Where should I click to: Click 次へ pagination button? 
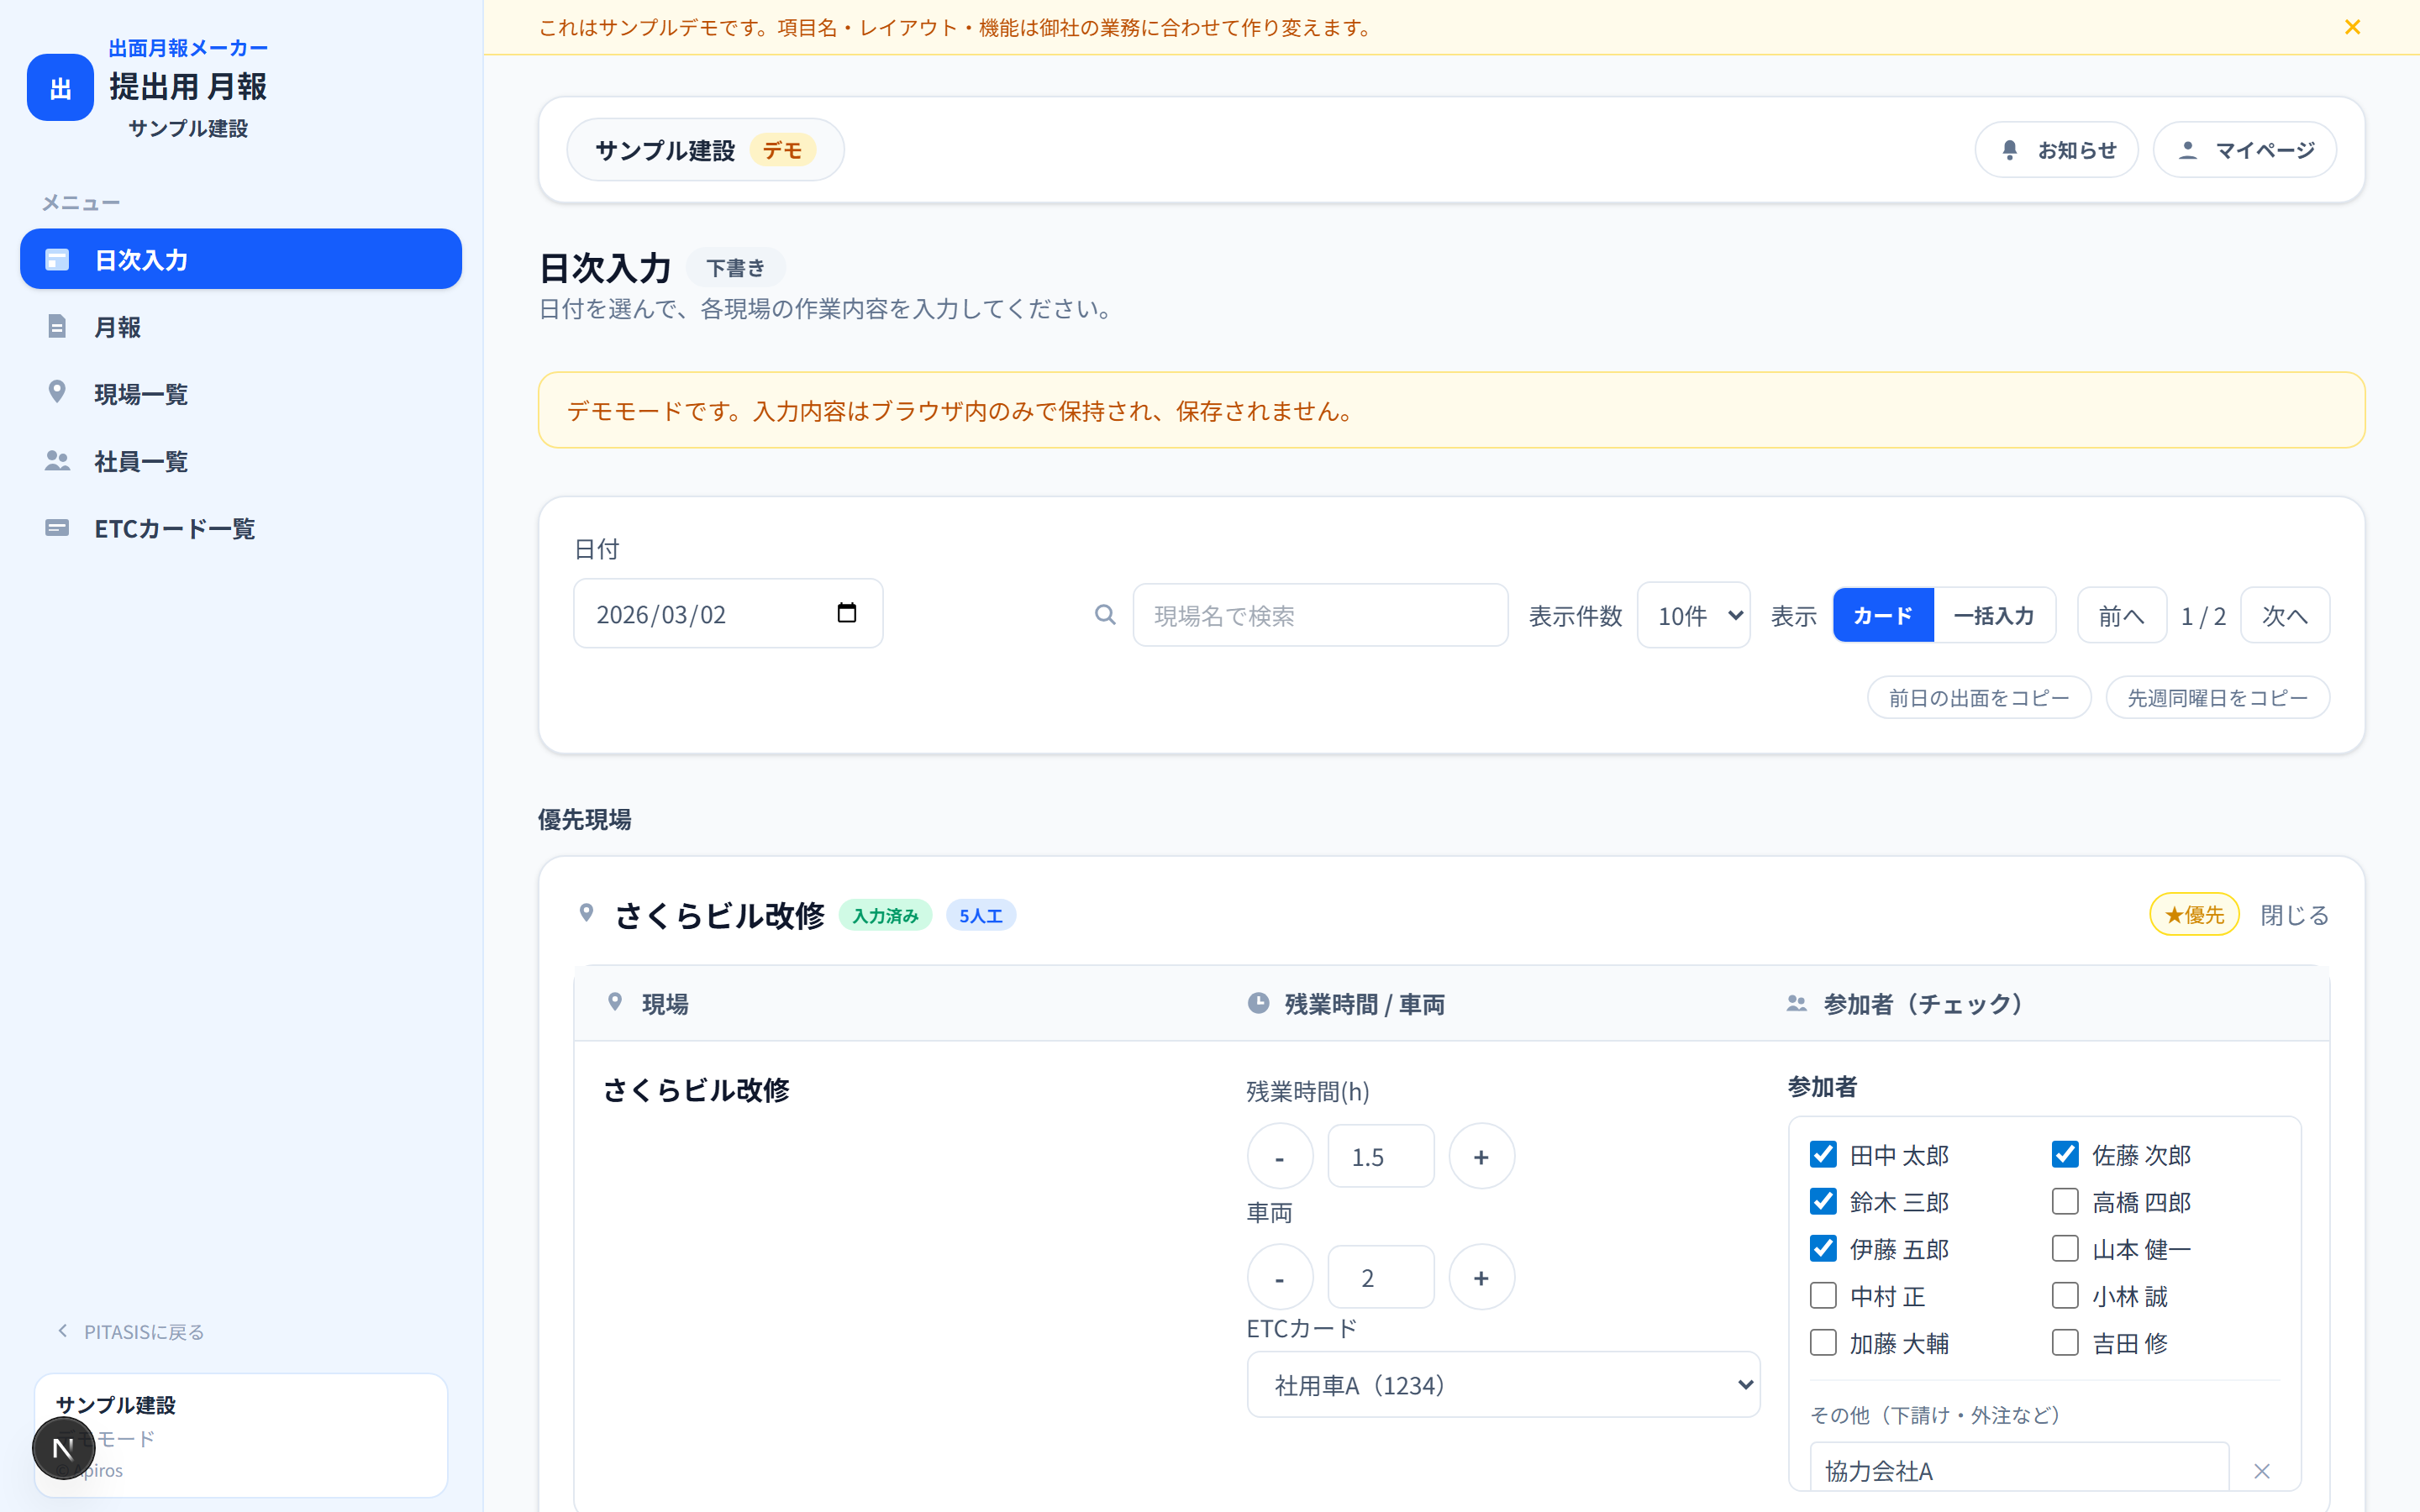[x=2285, y=615]
